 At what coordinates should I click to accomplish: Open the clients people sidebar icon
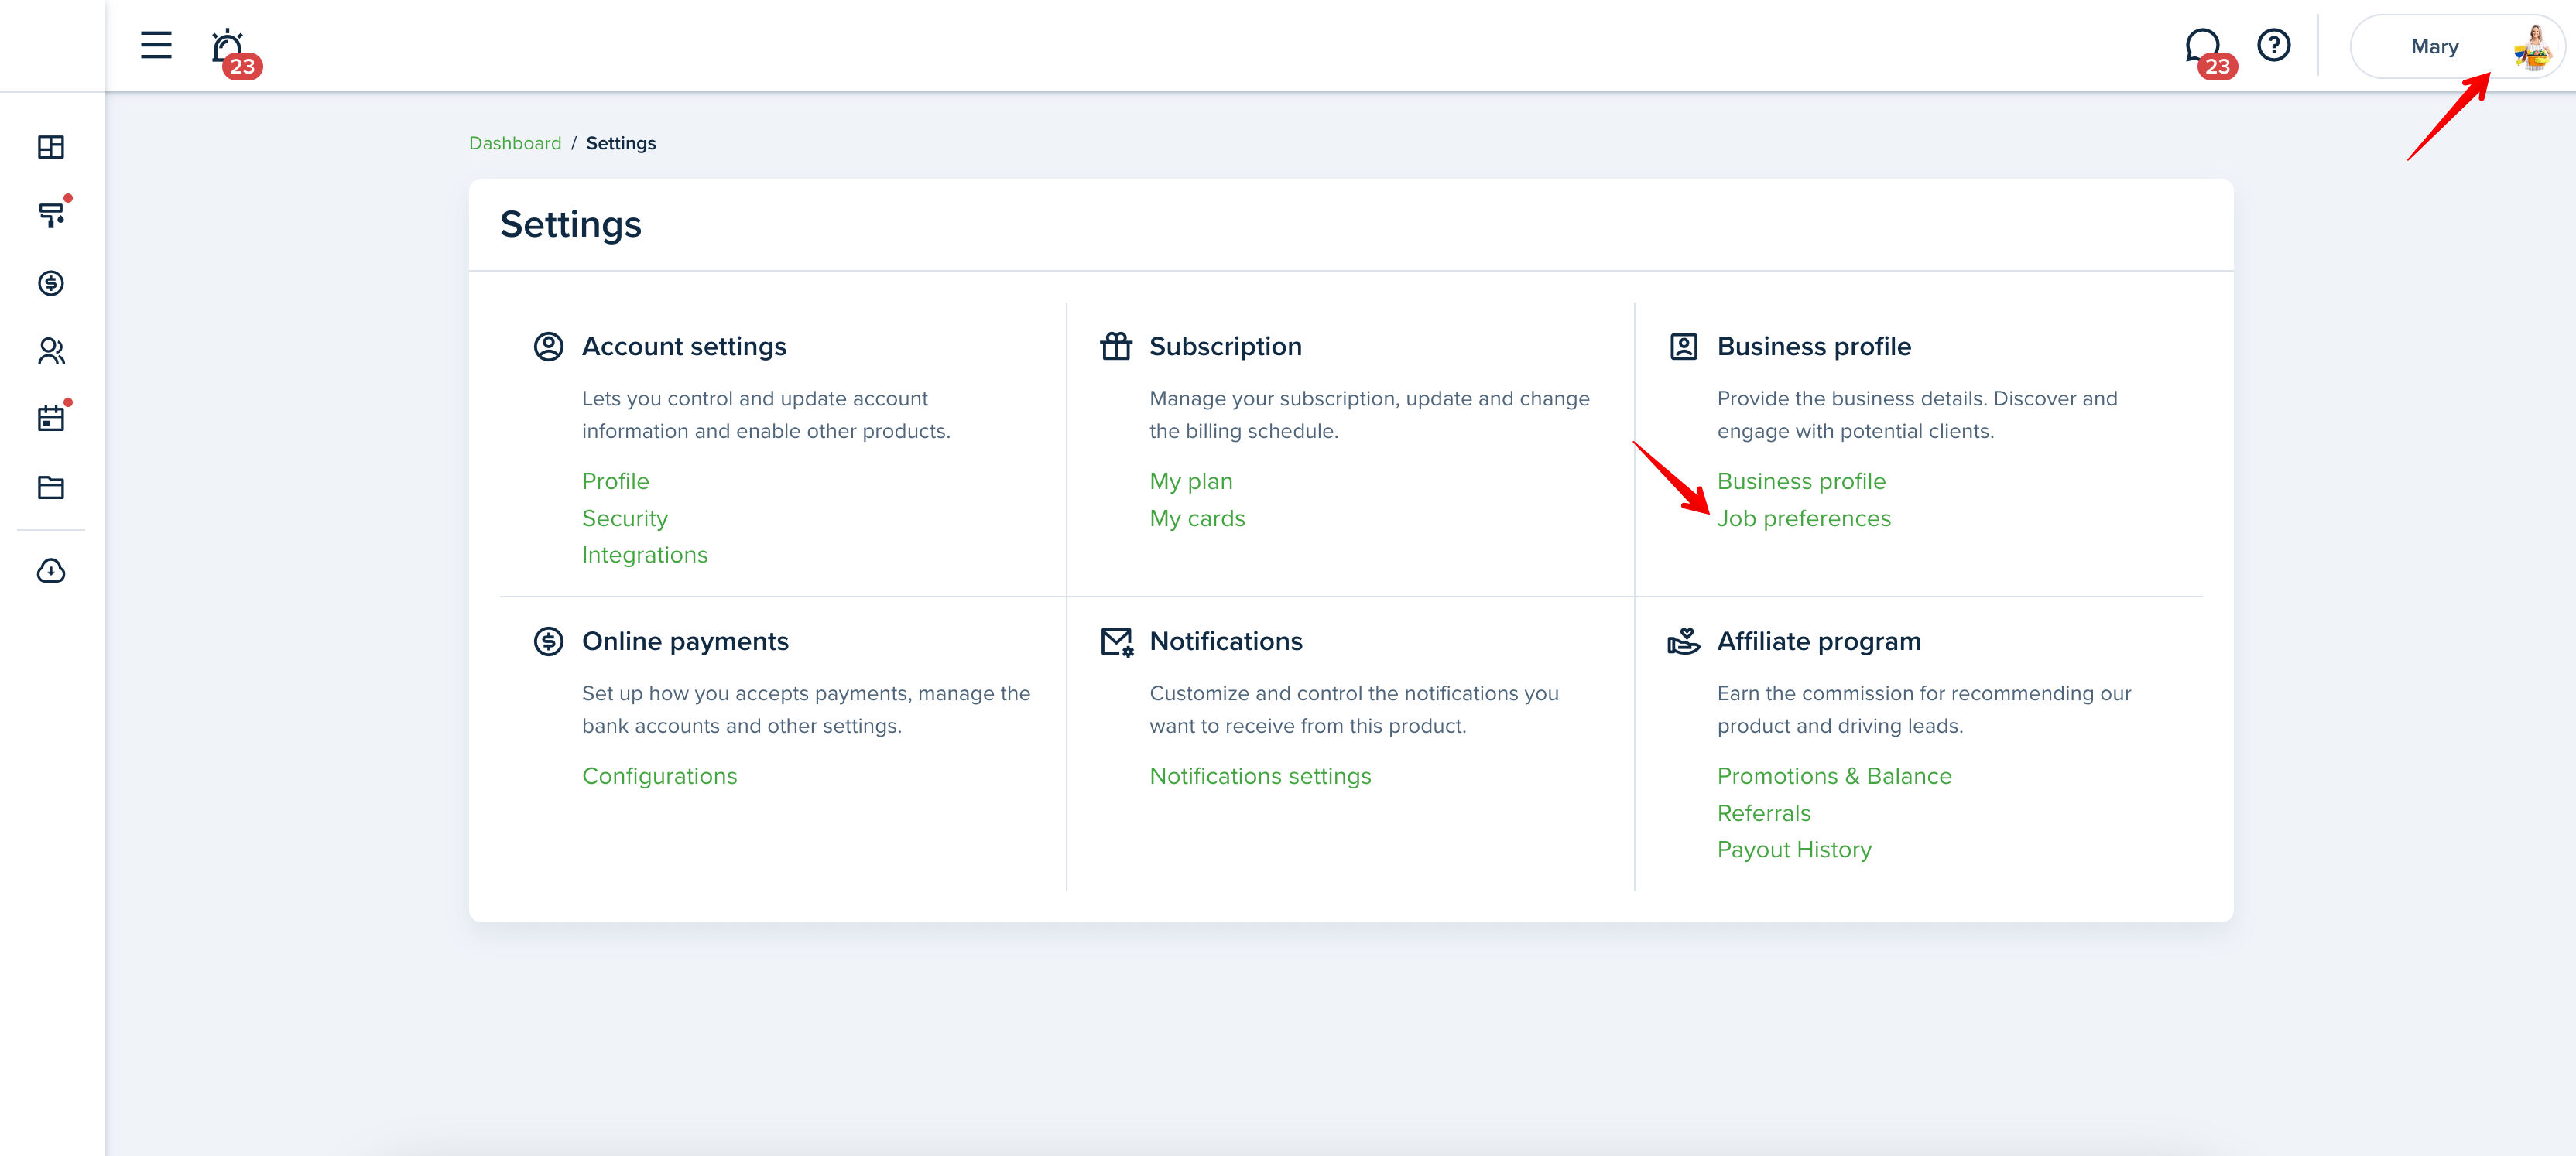51,351
